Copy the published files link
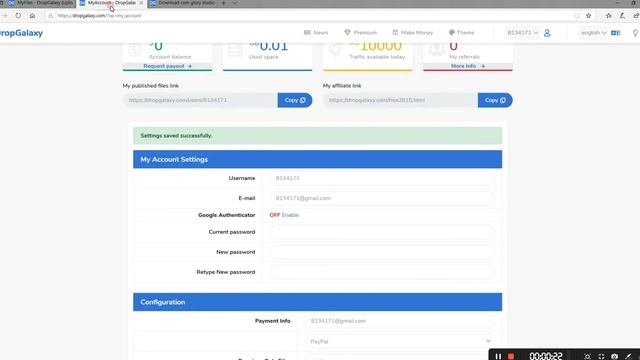 (x=295, y=100)
